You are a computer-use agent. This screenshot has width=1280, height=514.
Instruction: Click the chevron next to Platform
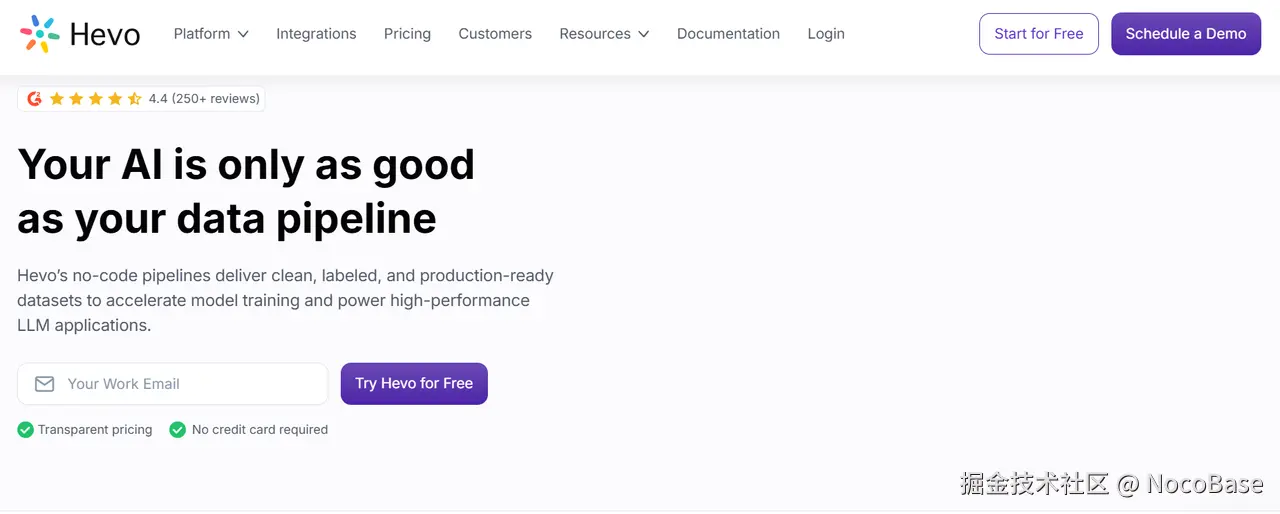pyautogui.click(x=243, y=34)
